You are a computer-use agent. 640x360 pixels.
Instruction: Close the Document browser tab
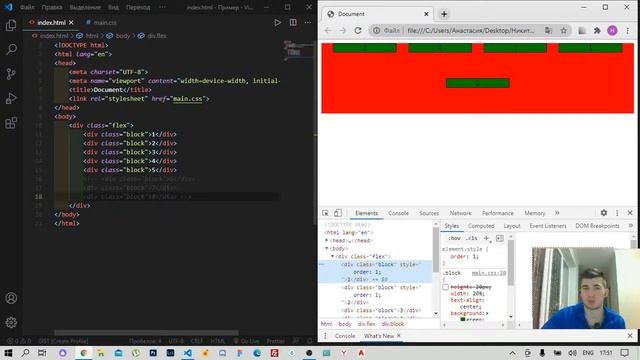[x=426, y=14]
